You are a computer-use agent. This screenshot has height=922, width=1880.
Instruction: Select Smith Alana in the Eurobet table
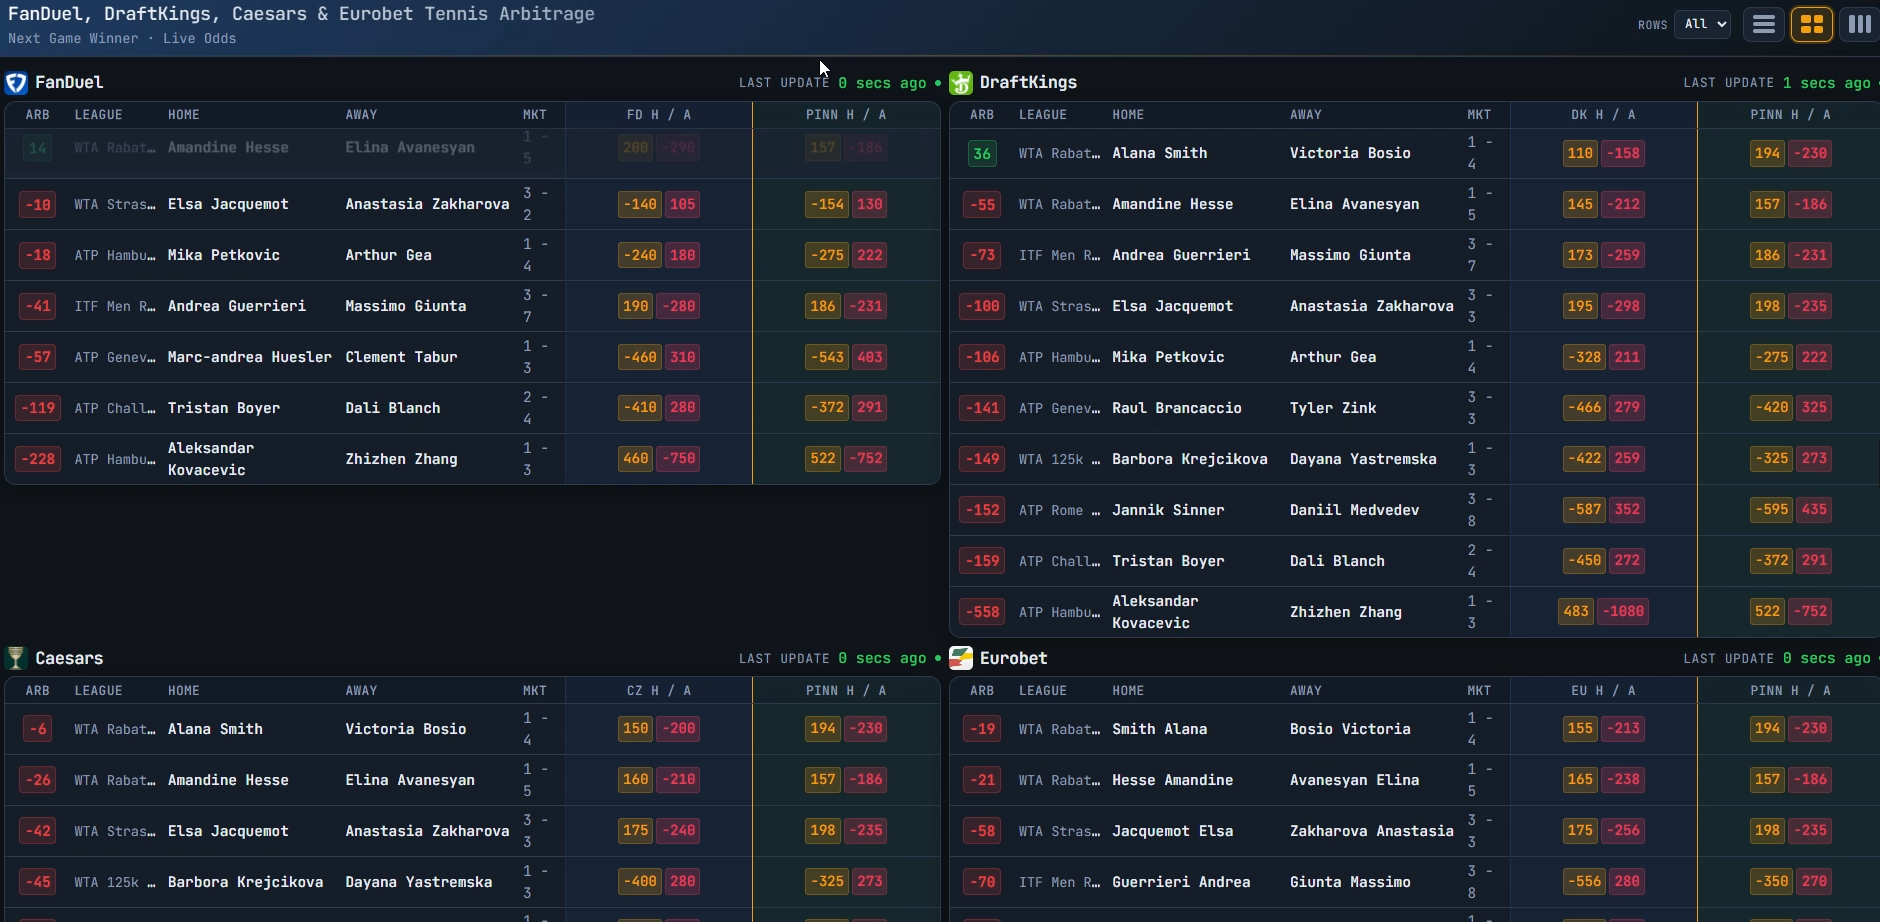[1160, 729]
